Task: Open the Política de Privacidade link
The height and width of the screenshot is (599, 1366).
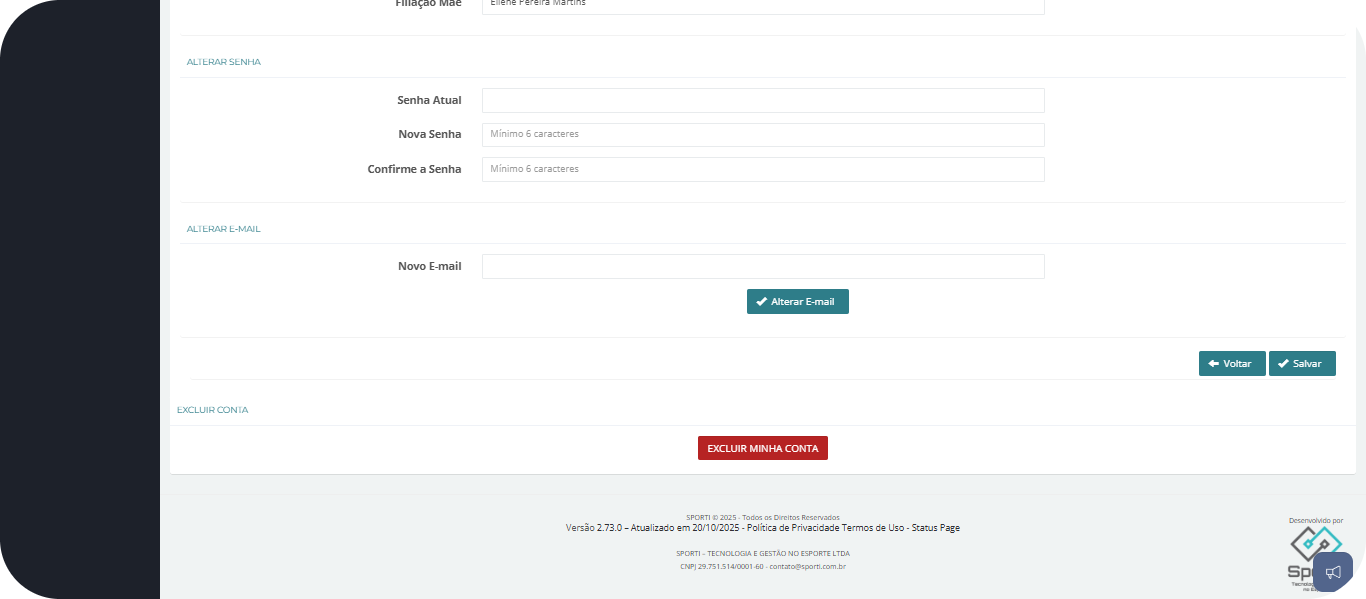Action: click(793, 528)
